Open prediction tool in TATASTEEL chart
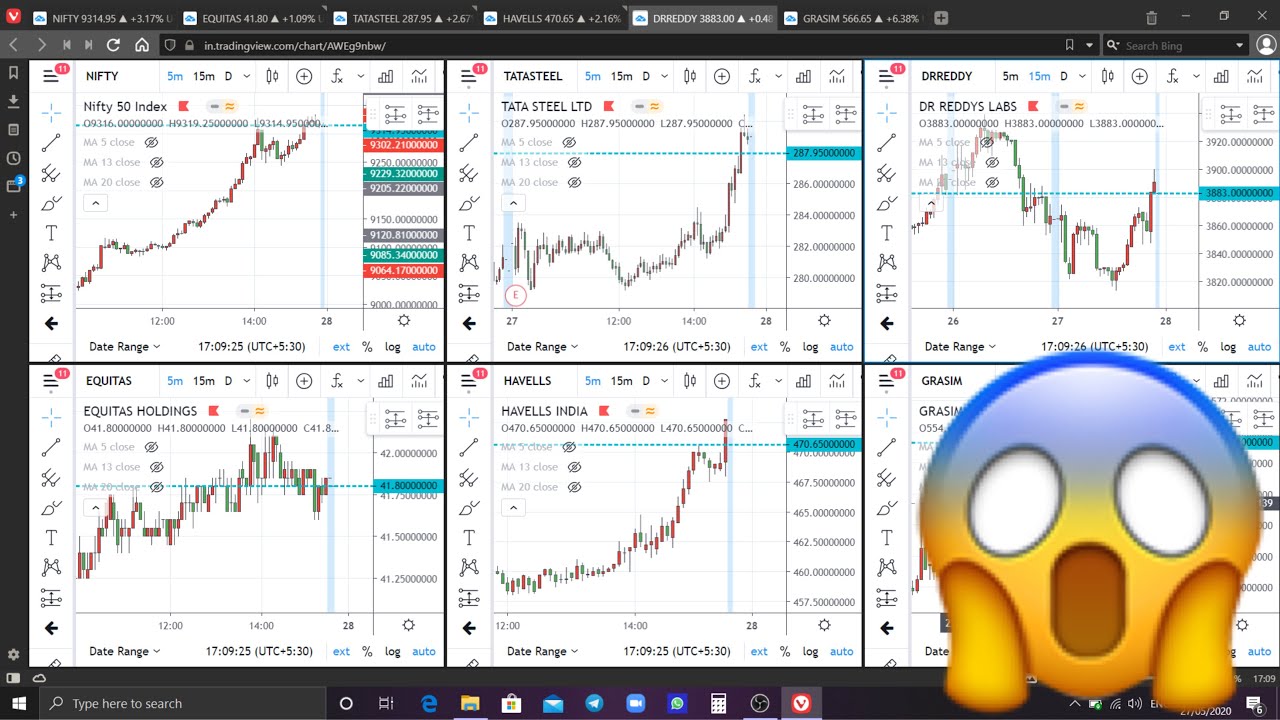This screenshot has height=720, width=1280. [x=469, y=293]
